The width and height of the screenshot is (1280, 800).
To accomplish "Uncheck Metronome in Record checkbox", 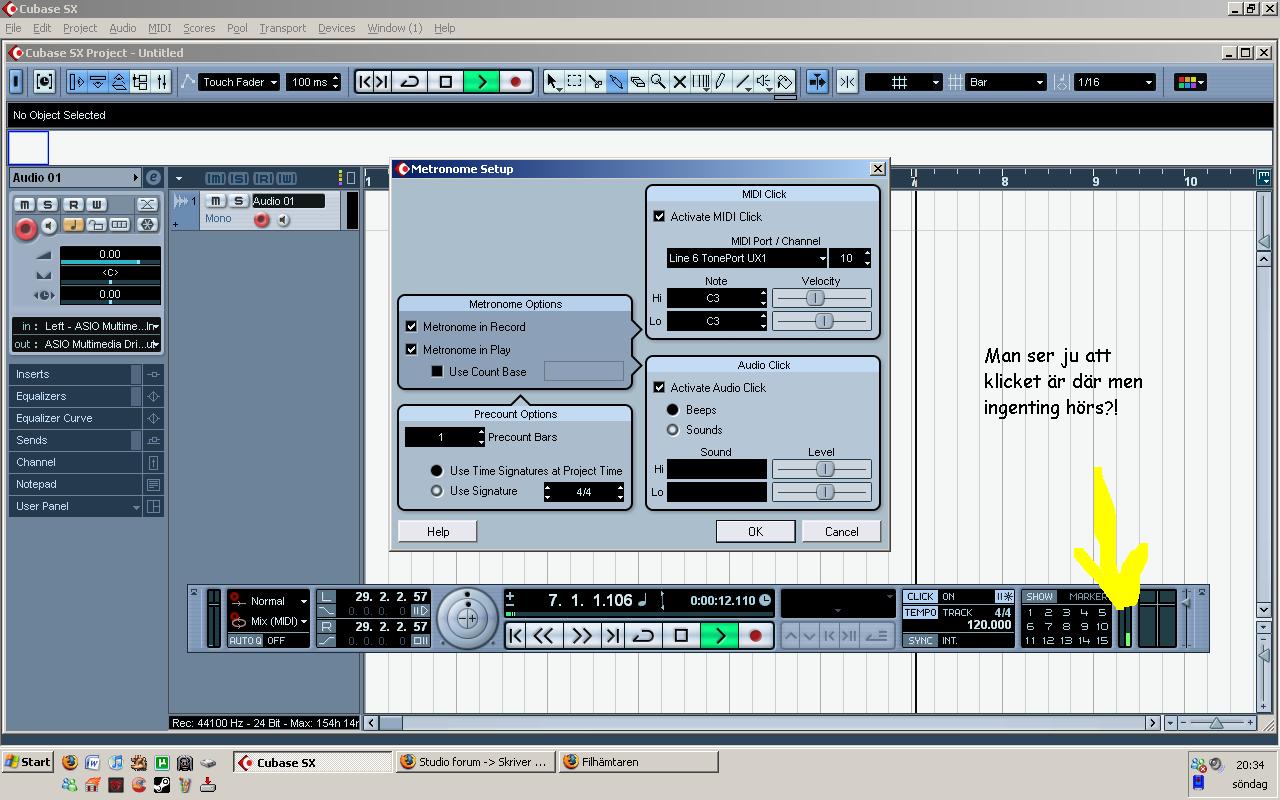I will click(x=411, y=327).
